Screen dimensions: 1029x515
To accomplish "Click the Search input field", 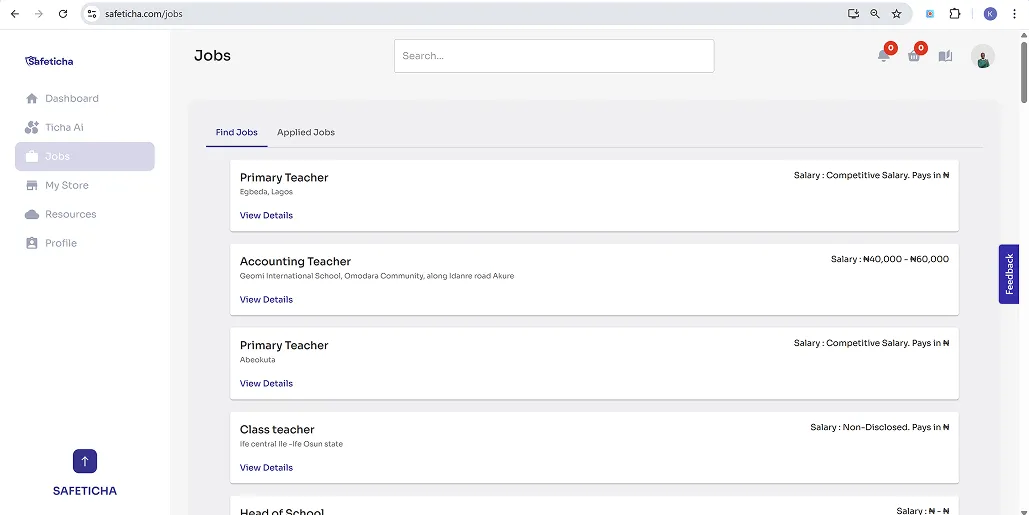I will pos(554,56).
